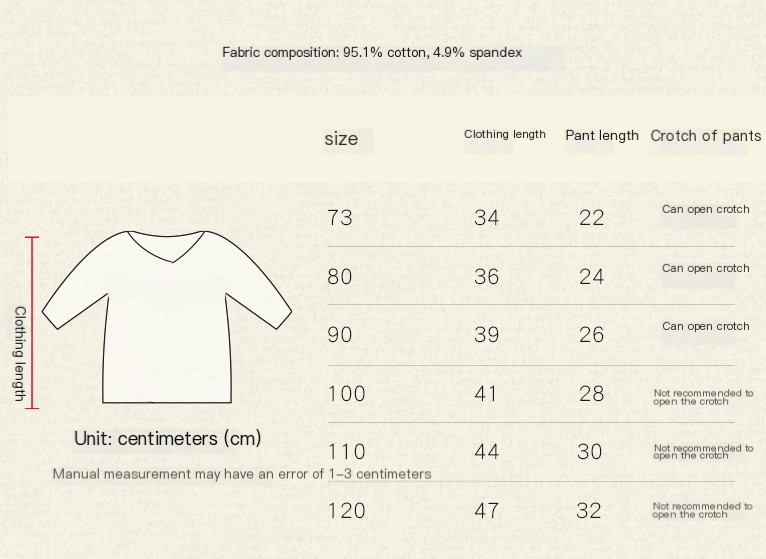Viewport: 766px width, 559px height.
Task: Select size 110 in the chart
Action: point(346,452)
